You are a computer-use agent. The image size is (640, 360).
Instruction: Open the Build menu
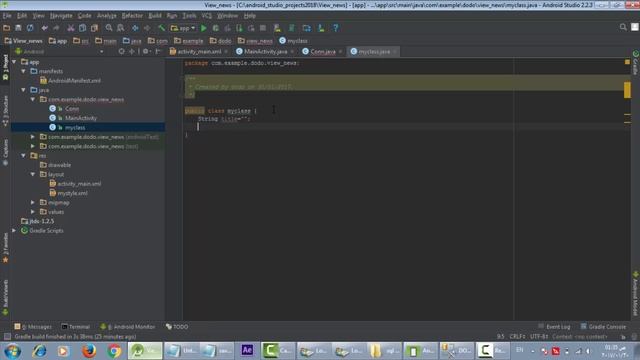click(x=155, y=16)
